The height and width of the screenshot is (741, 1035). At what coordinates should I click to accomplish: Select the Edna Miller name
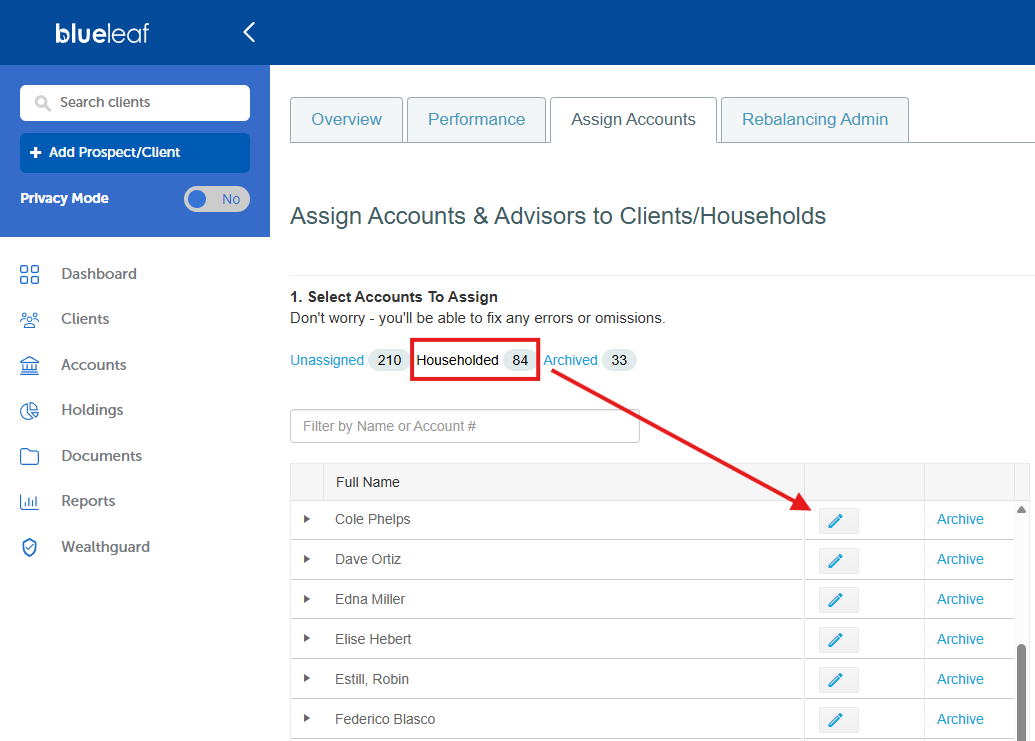point(370,599)
